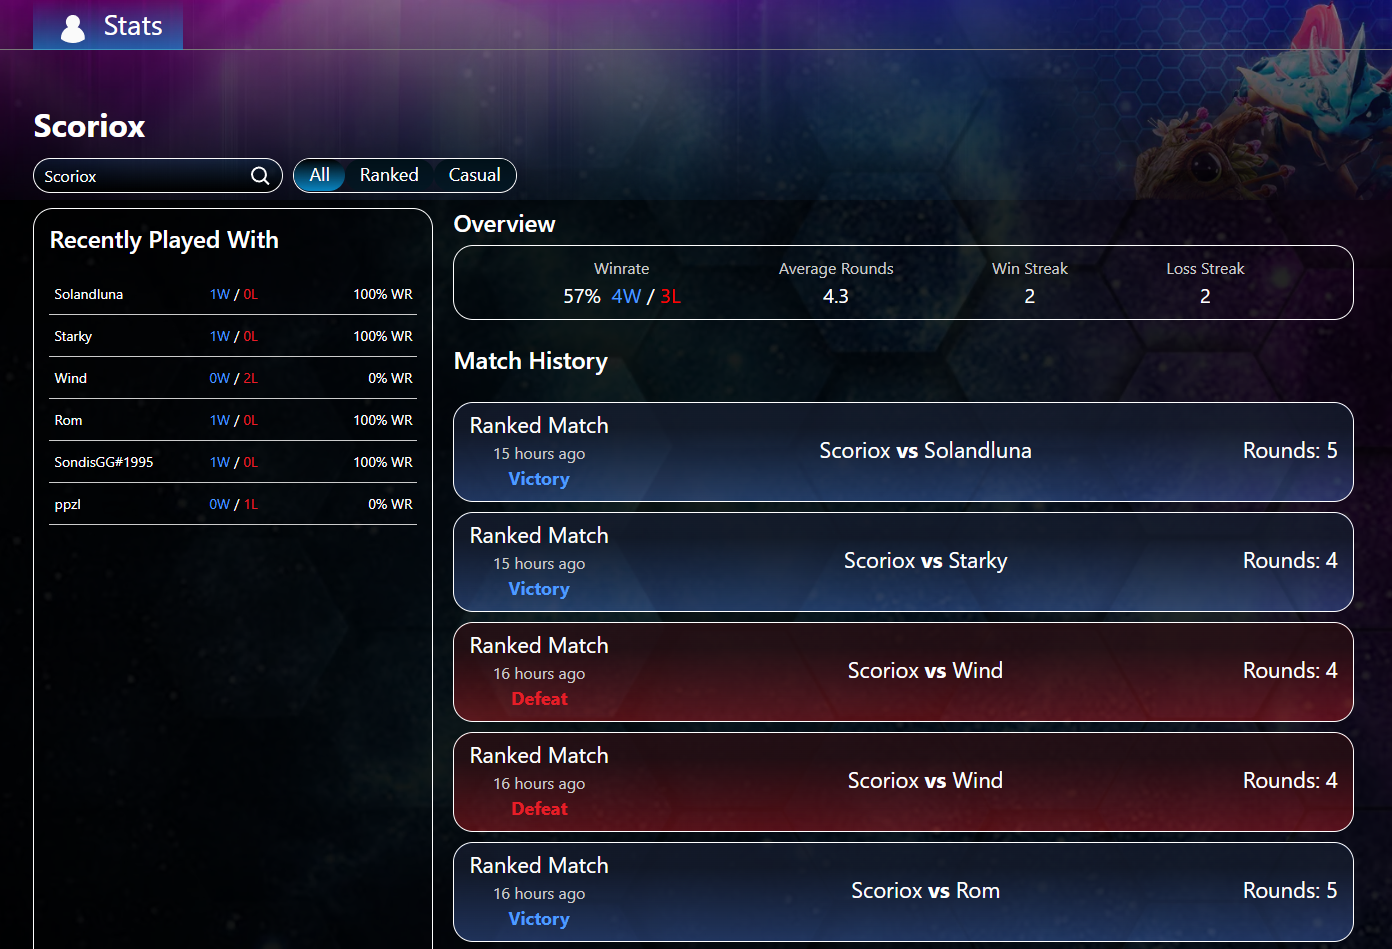Open the Scoriox vs Rom match entry
This screenshot has width=1392, height=949.
(903, 891)
